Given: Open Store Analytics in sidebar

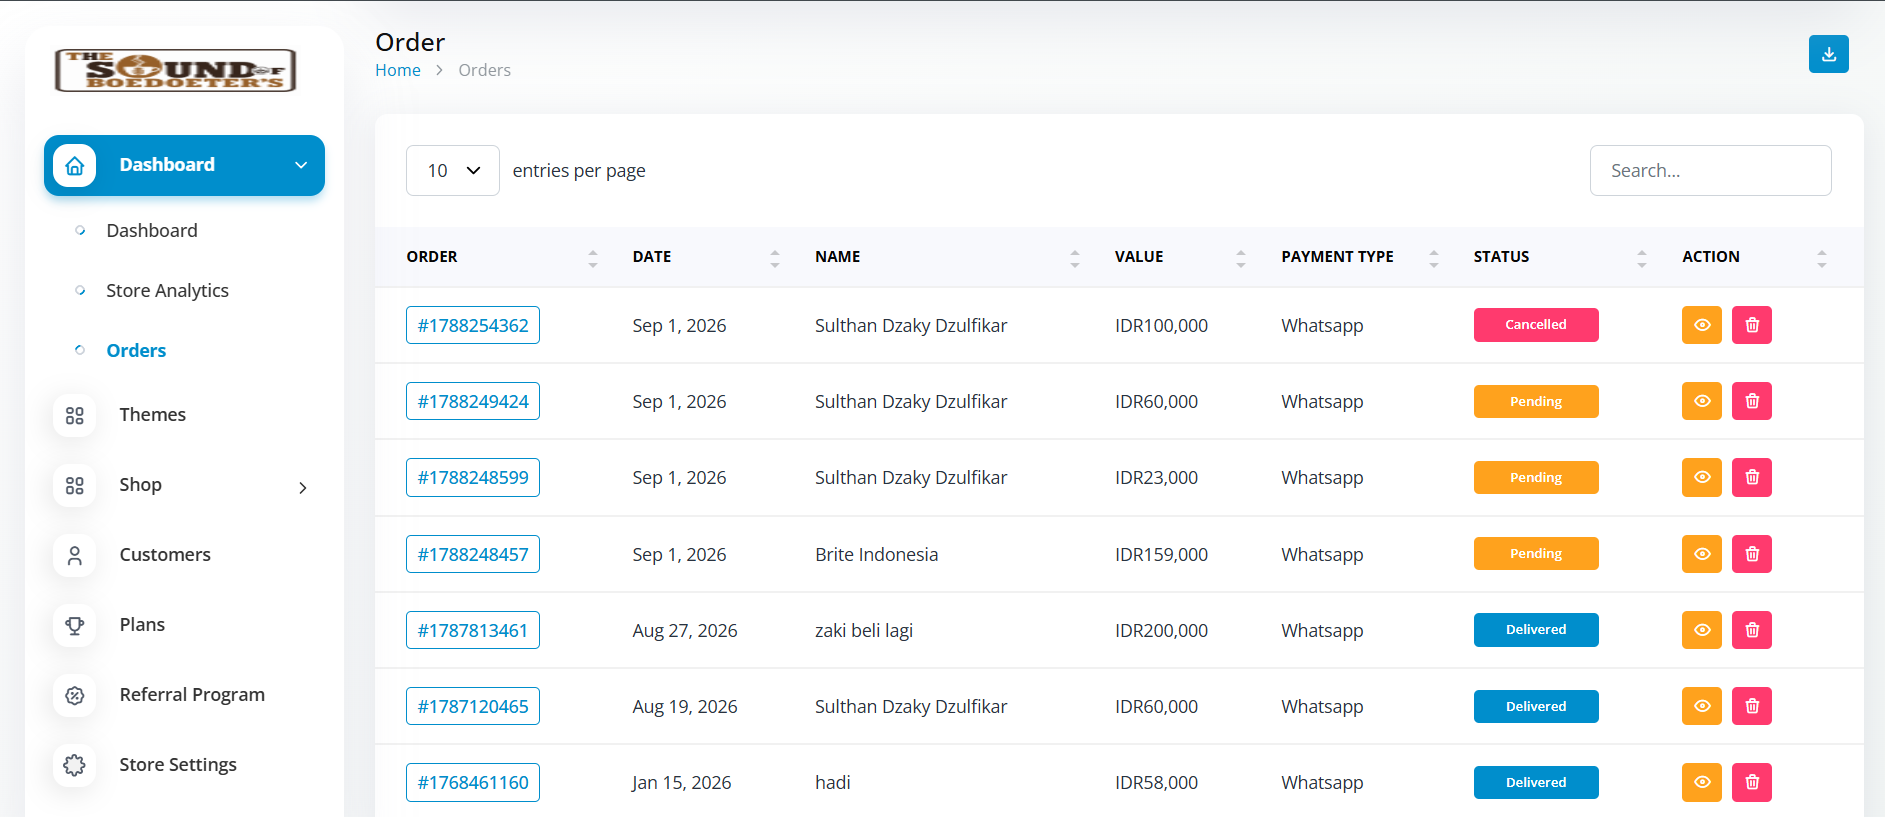Looking at the screenshot, I should coord(167,290).
